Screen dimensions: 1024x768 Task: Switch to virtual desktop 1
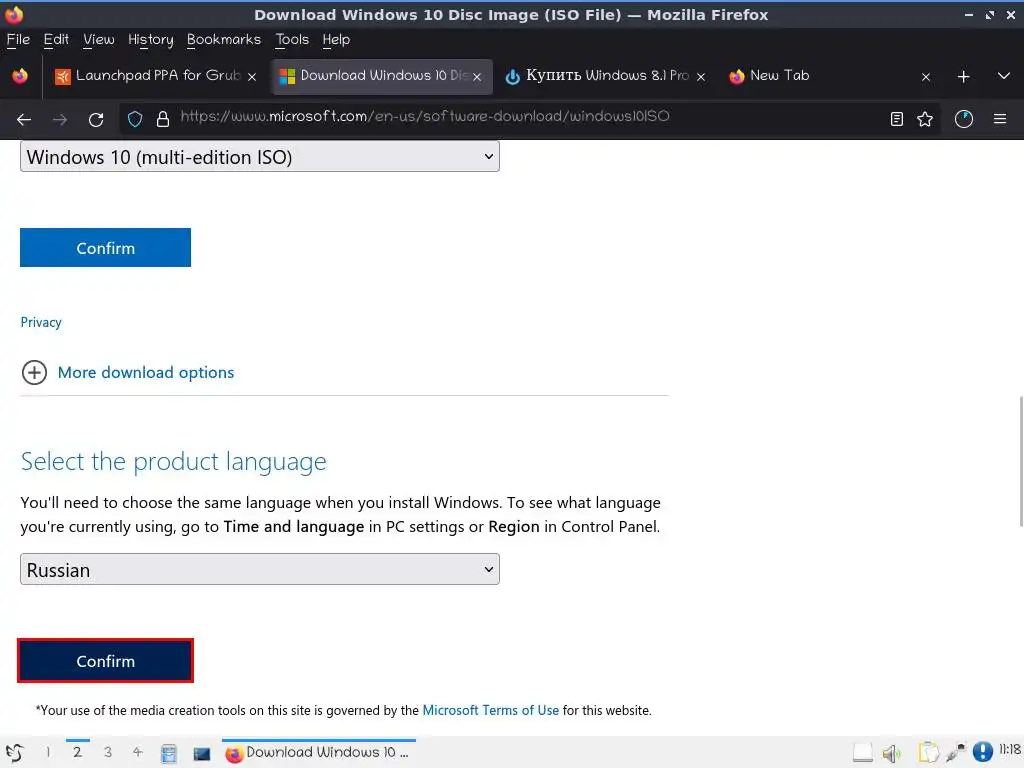point(48,752)
